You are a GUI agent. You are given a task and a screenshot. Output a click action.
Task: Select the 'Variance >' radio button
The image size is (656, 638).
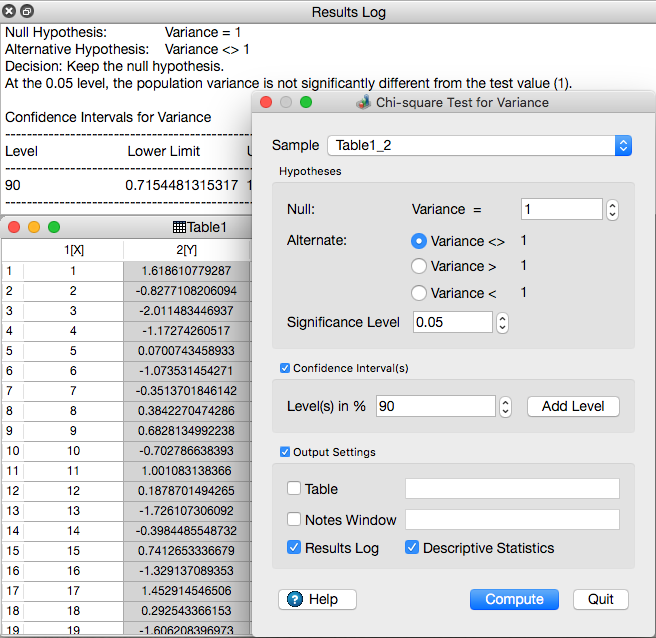point(419,266)
